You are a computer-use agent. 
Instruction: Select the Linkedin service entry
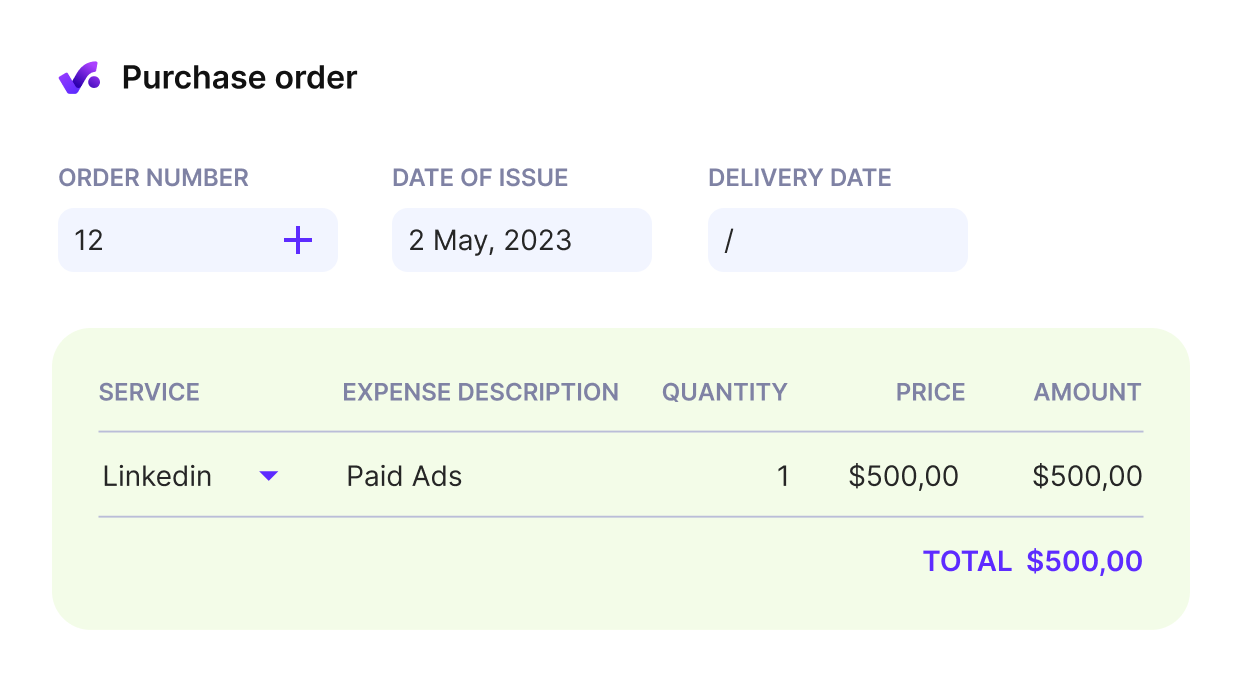(157, 476)
